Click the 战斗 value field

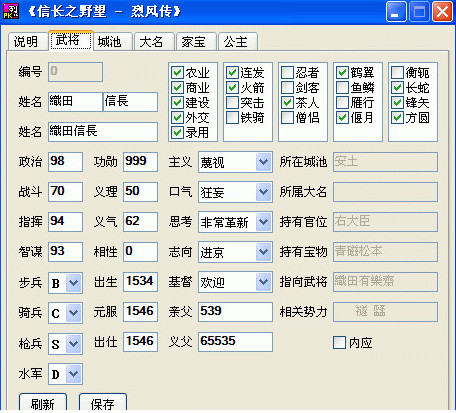pos(65,192)
